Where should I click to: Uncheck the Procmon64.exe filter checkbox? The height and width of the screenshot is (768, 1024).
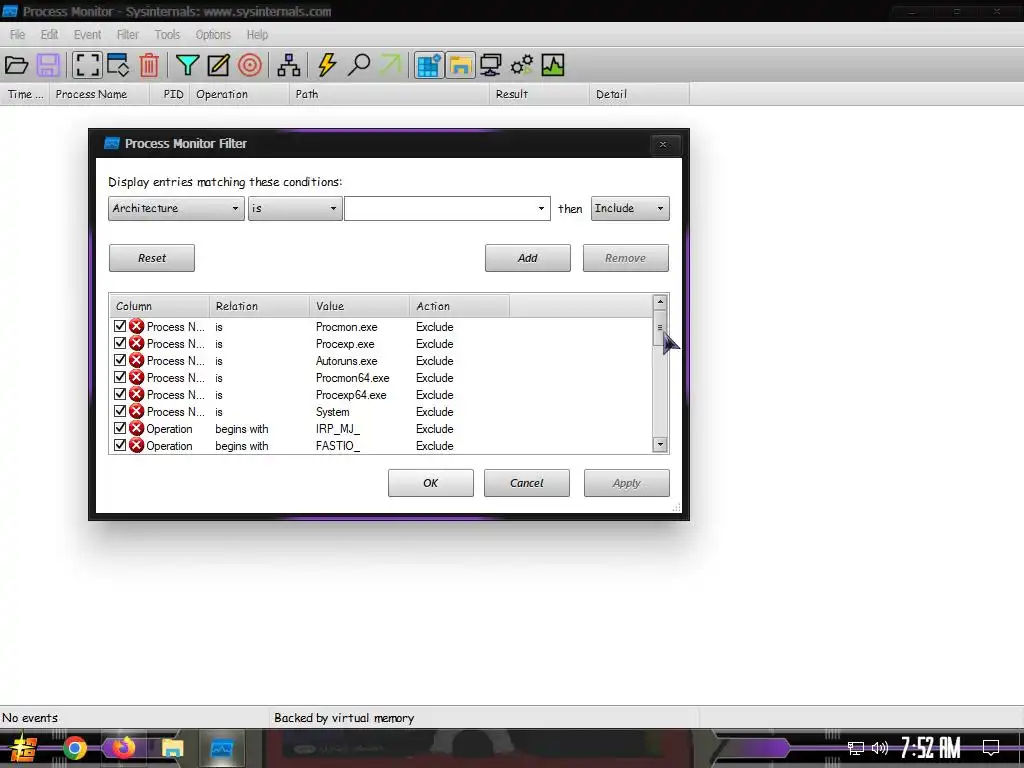pyautogui.click(x=120, y=377)
